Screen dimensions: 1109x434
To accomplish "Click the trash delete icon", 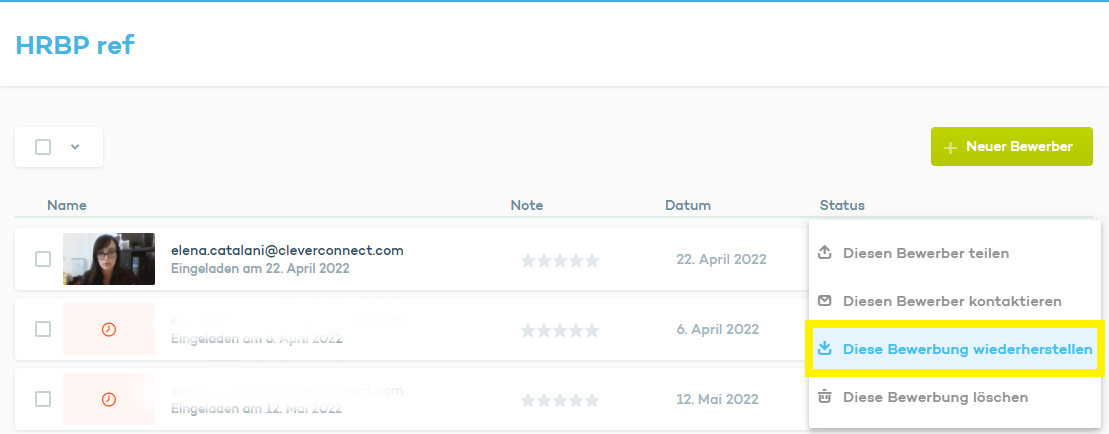I will [x=825, y=397].
